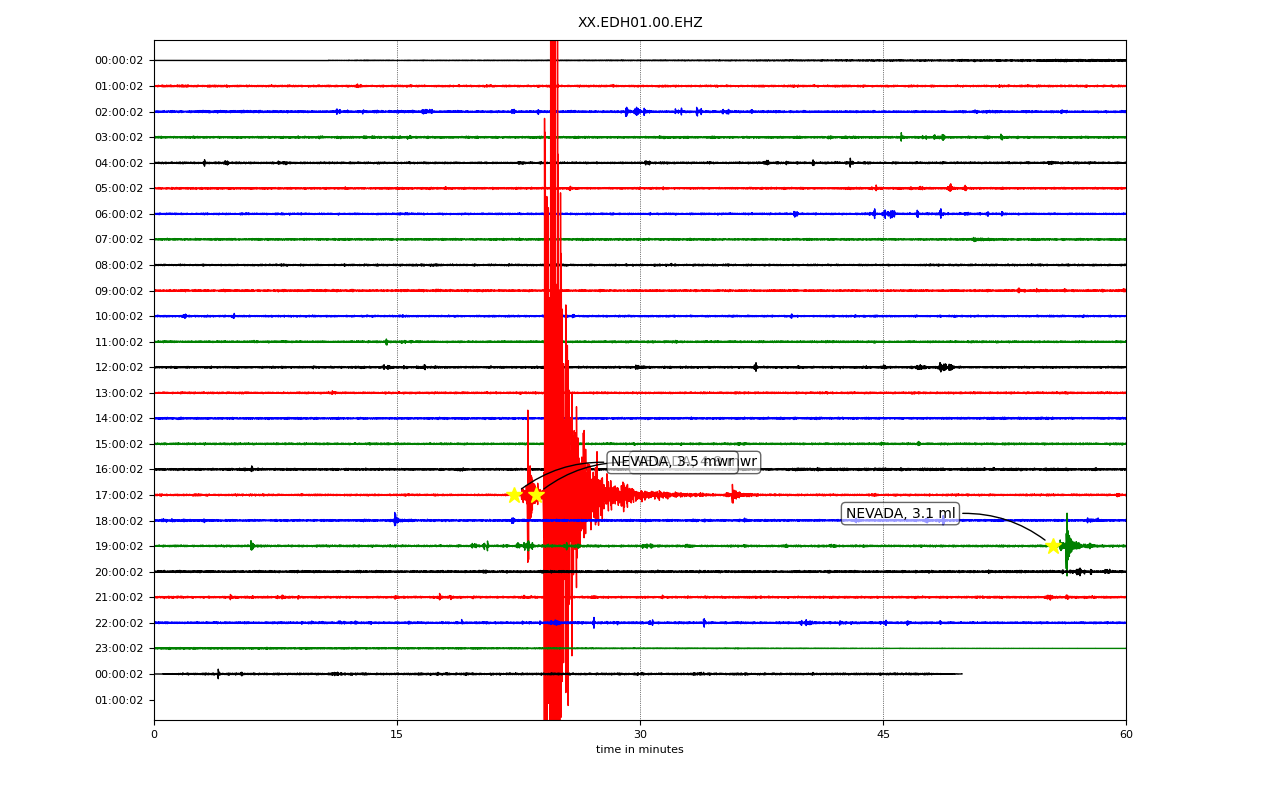Select the 22:00:02 trace label
Screen dimensions: 1280x800
click(x=119, y=623)
